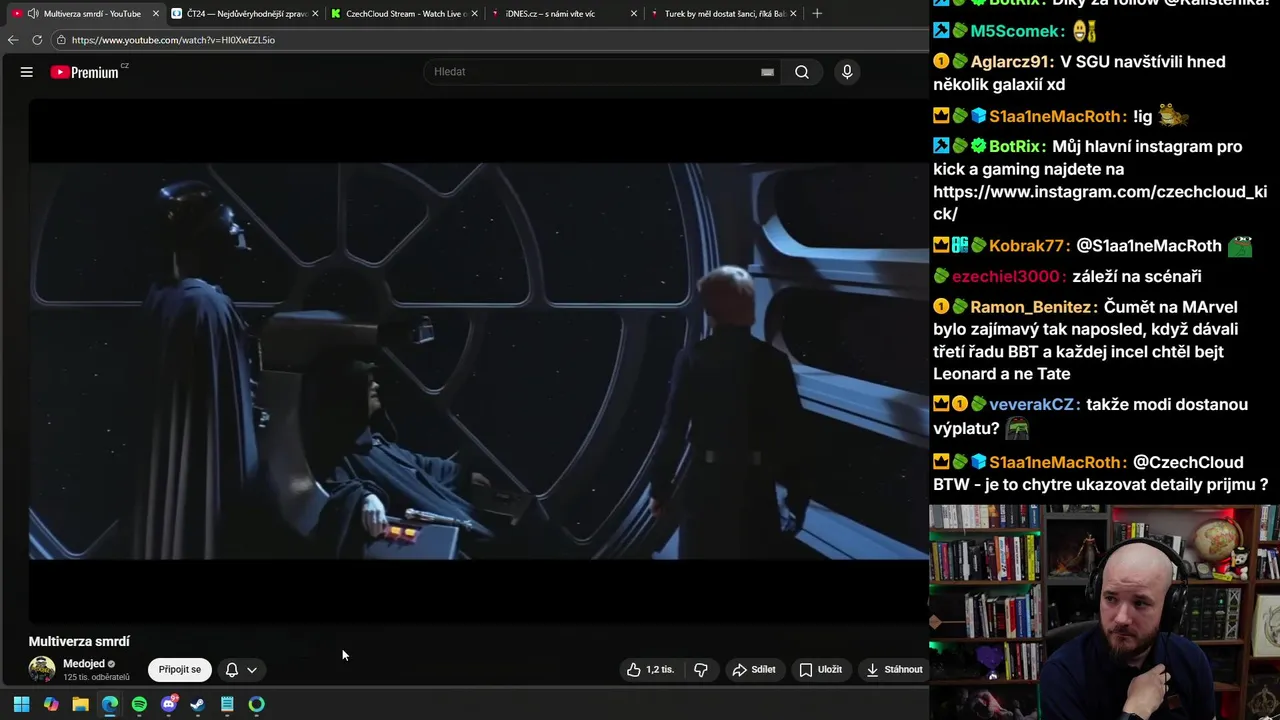1280x720 pixels.
Task: Open Spotify from the taskbar
Action: pyautogui.click(x=139, y=704)
